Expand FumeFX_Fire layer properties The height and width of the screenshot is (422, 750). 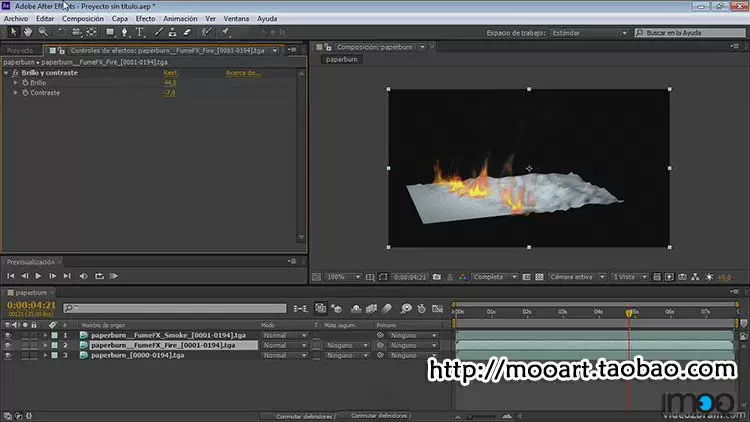point(45,345)
